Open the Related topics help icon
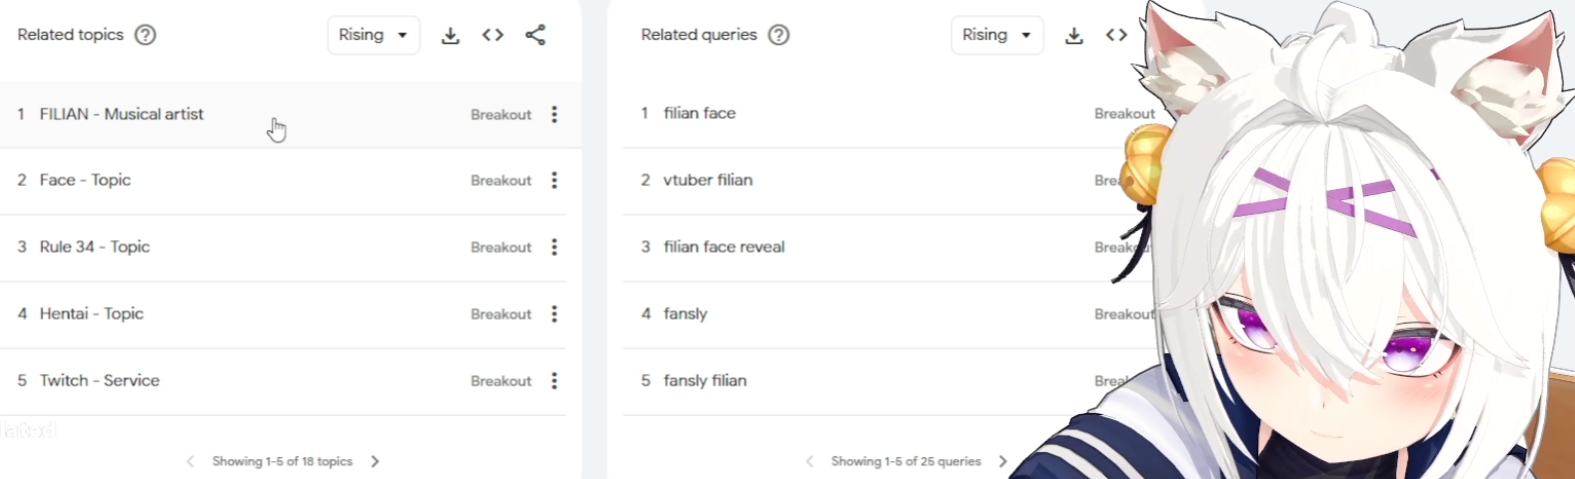The width and height of the screenshot is (1575, 479). pos(145,35)
